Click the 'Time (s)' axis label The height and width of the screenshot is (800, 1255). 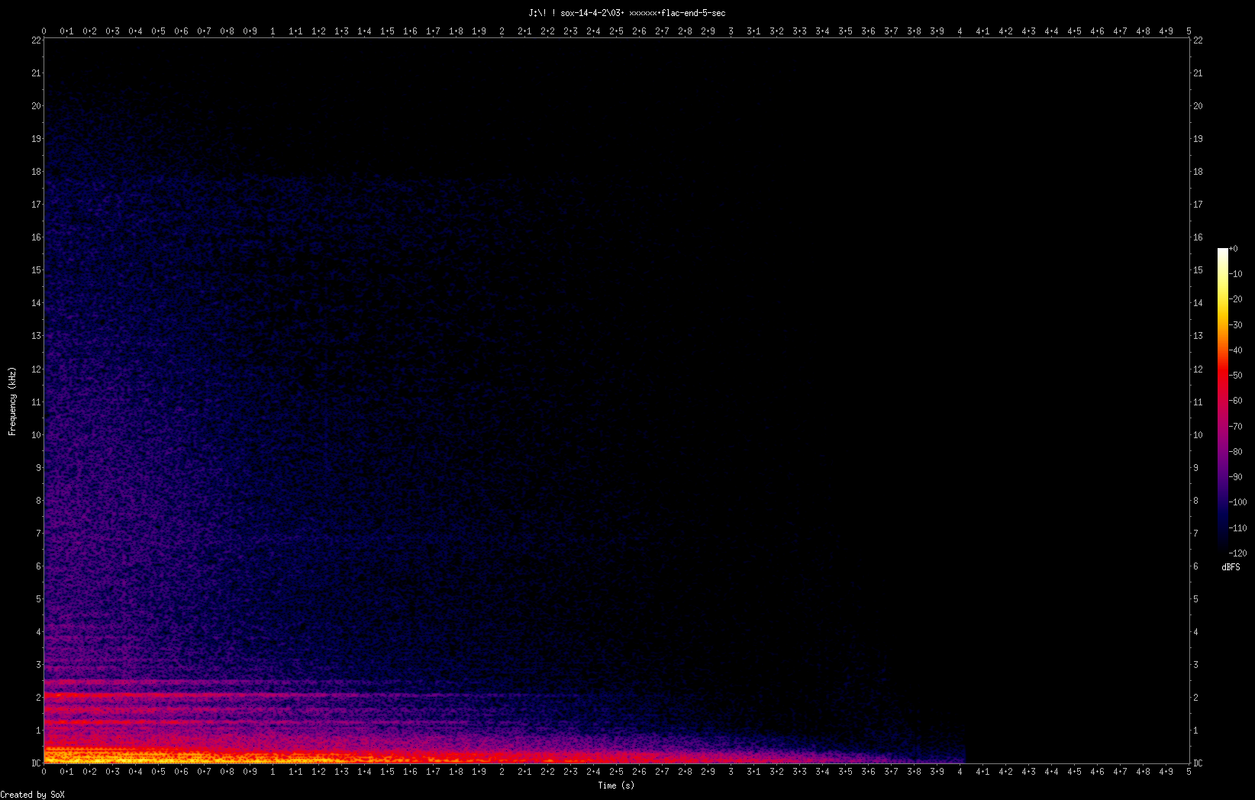(616, 785)
